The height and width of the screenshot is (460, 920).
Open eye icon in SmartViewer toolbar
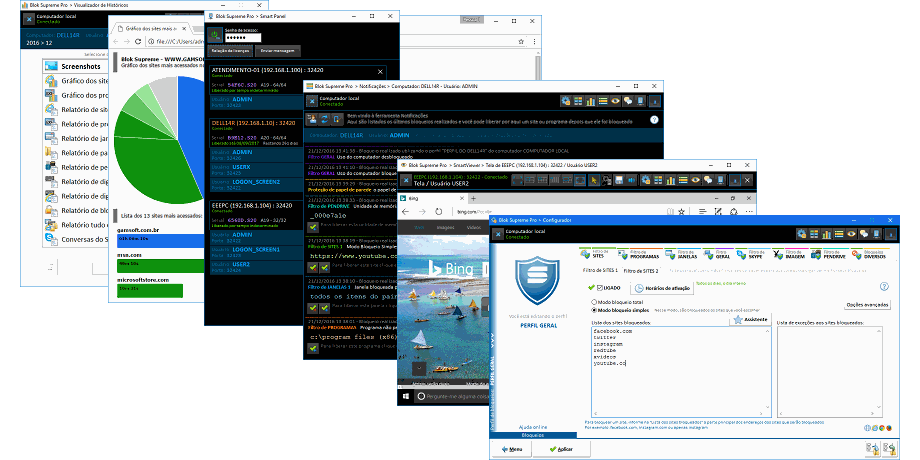696,180
